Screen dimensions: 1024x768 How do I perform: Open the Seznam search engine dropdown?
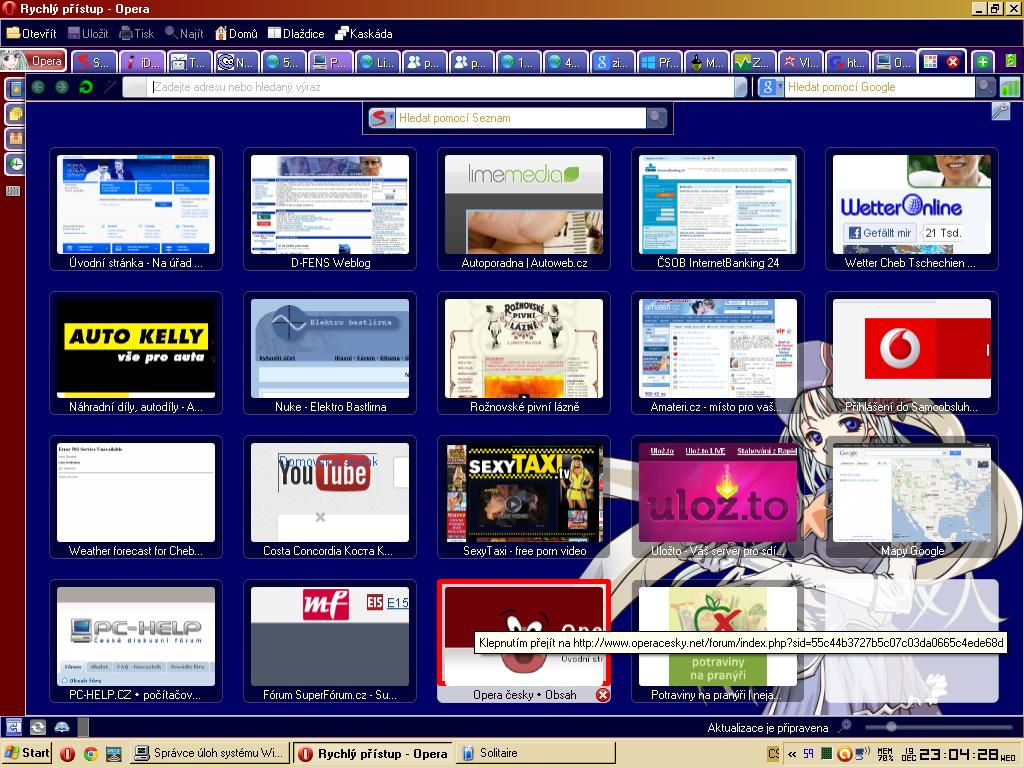(381, 118)
